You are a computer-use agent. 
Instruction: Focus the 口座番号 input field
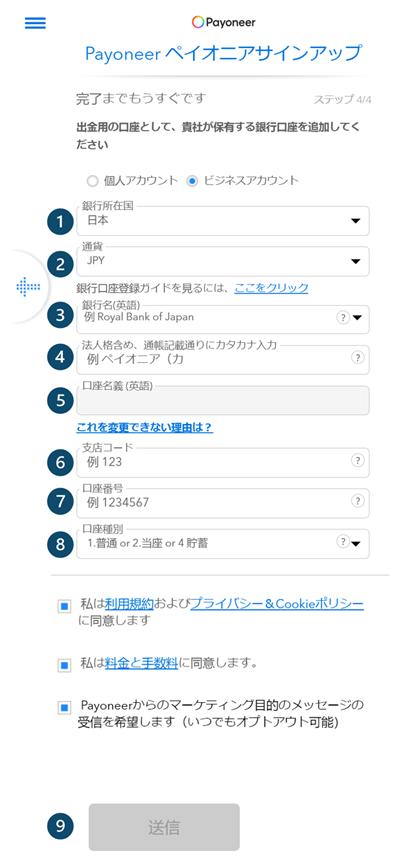point(223,503)
